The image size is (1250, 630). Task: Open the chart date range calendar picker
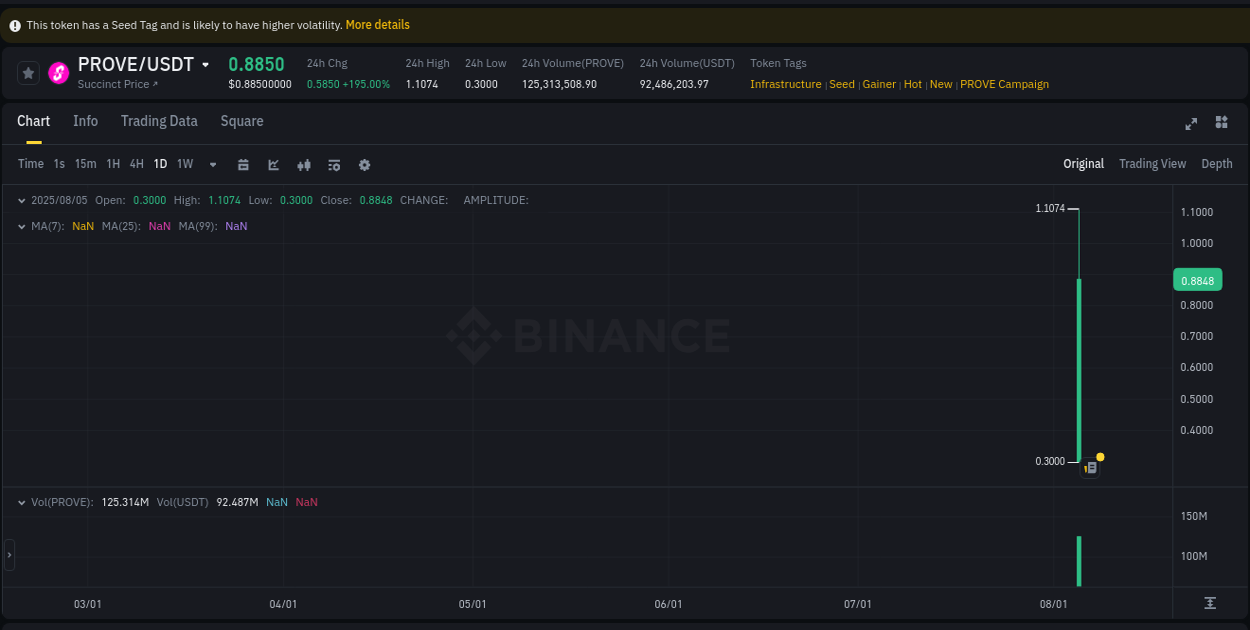(x=243, y=163)
